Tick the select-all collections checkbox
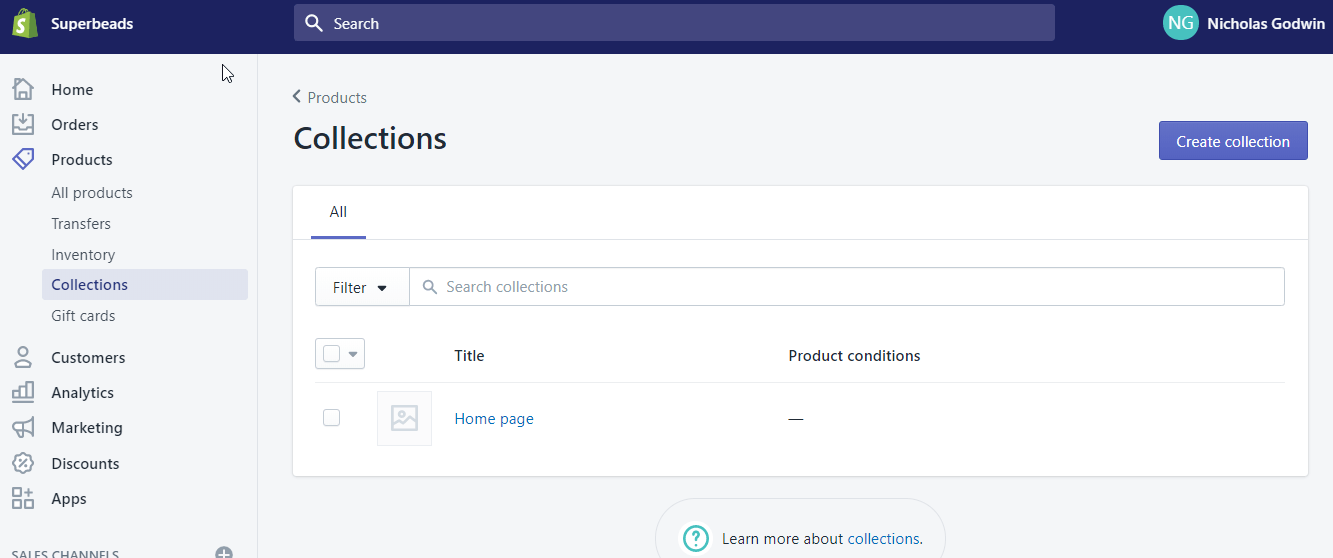 click(x=332, y=354)
